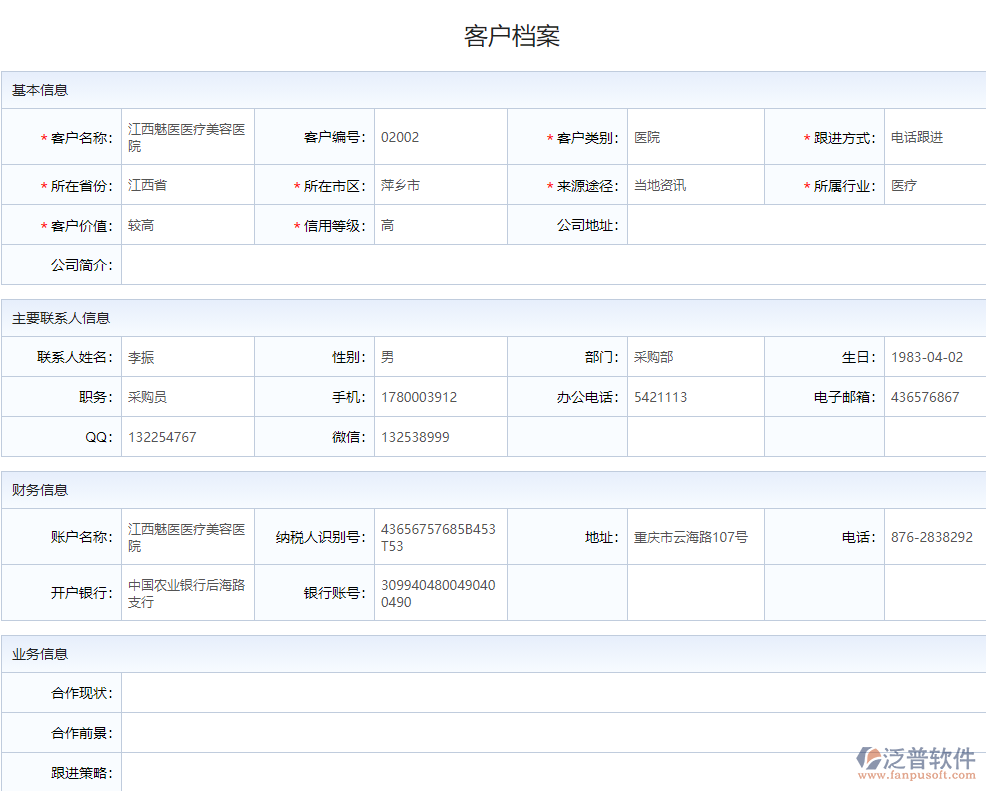This screenshot has width=986, height=791.
Task: Click the 联系人姓名 field containing 李振
Action: tap(187, 357)
